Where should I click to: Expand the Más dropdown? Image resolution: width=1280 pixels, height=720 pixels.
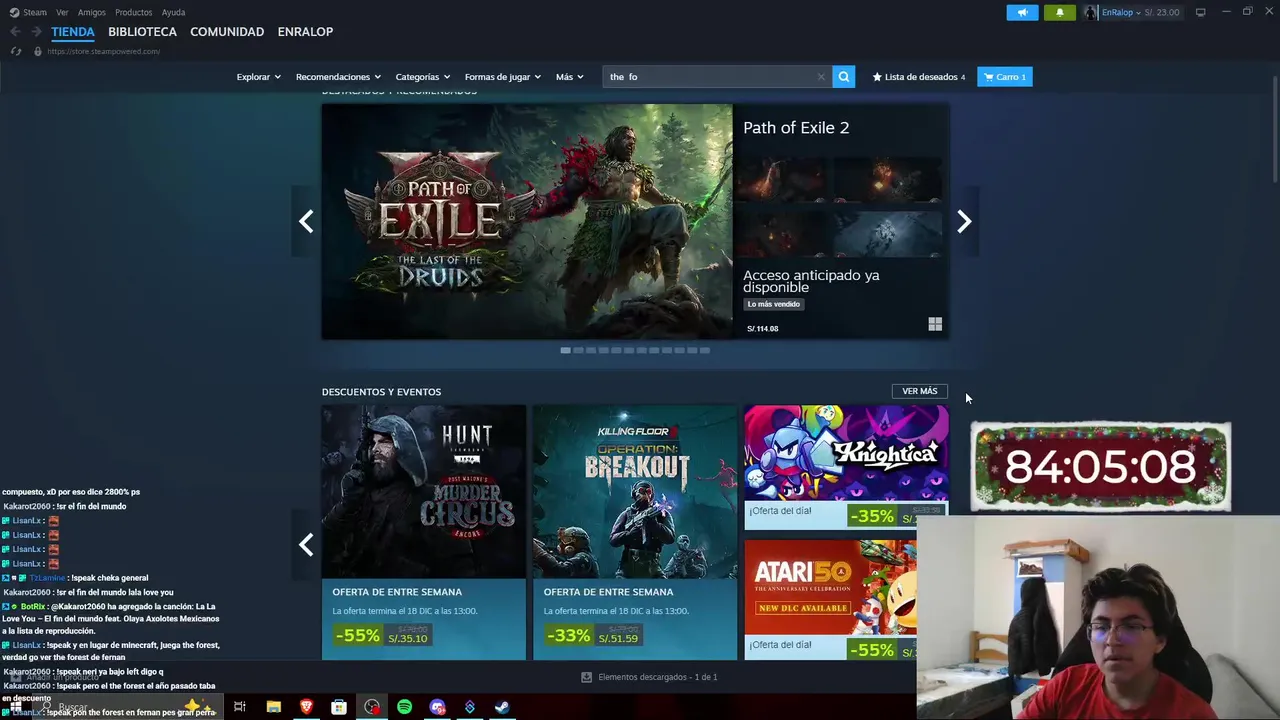click(569, 77)
